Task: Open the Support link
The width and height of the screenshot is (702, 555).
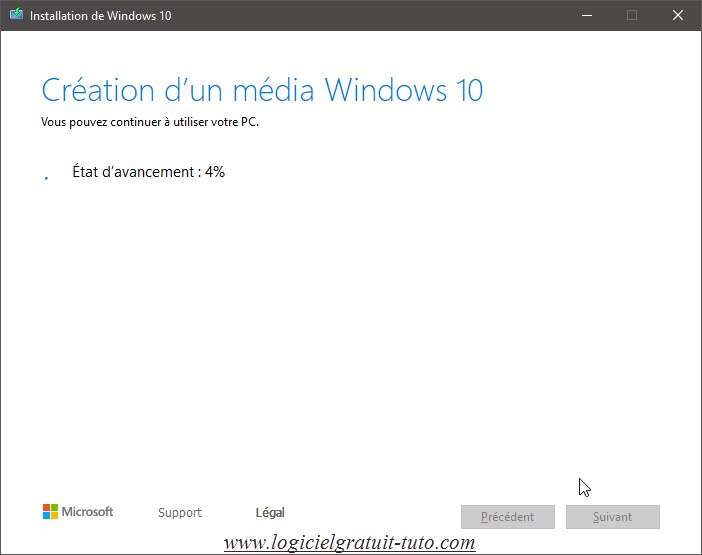Action: (180, 512)
